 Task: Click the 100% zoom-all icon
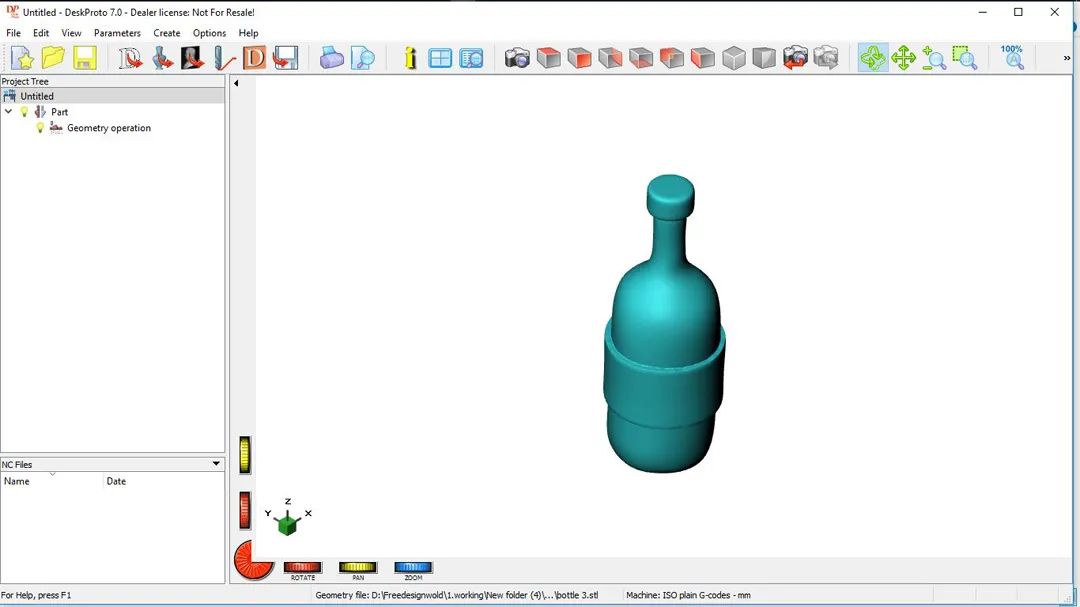[x=1012, y=58]
